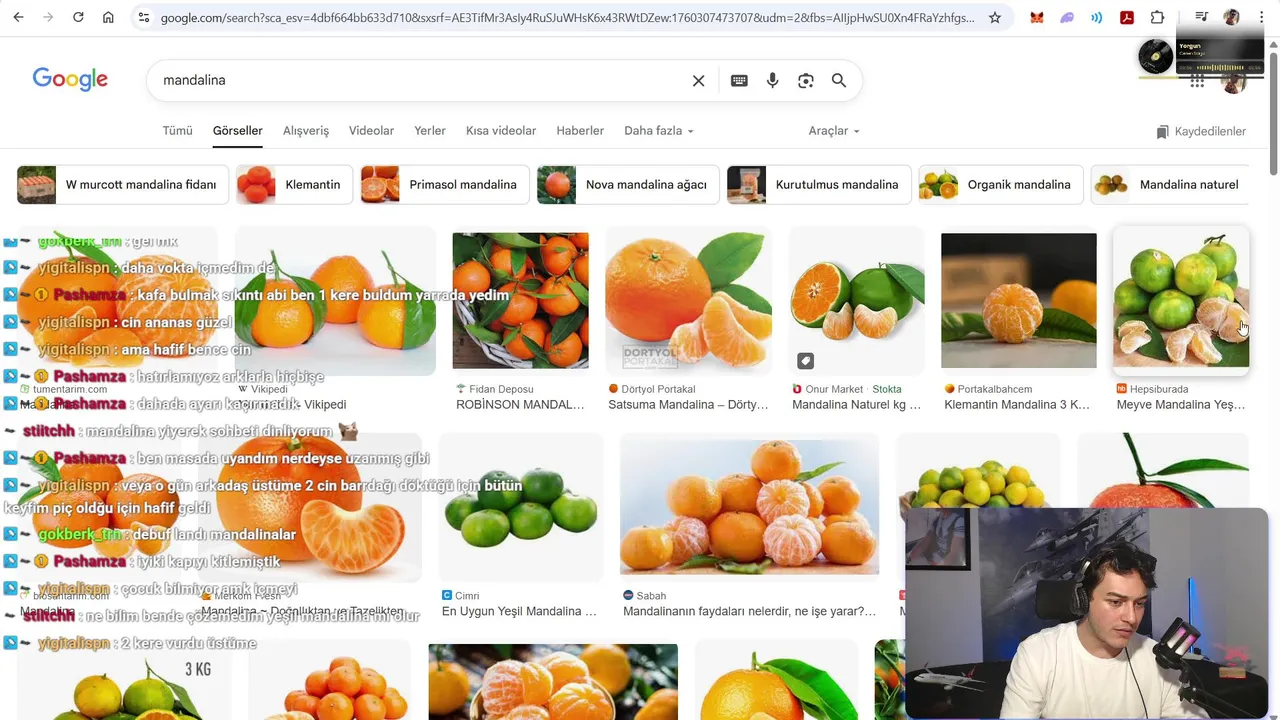Open Chrome three-dot menu
The image size is (1280, 720).
click(x=1261, y=17)
